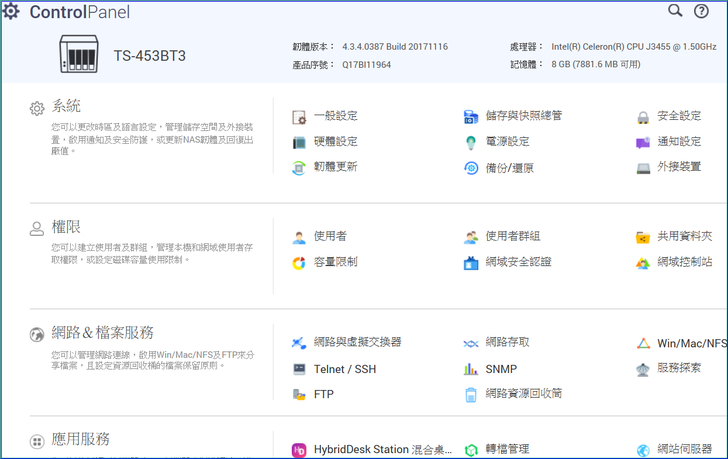Select the 電源設定 lightbulb icon
Viewport: 728px width, 459px height.
pos(471,143)
